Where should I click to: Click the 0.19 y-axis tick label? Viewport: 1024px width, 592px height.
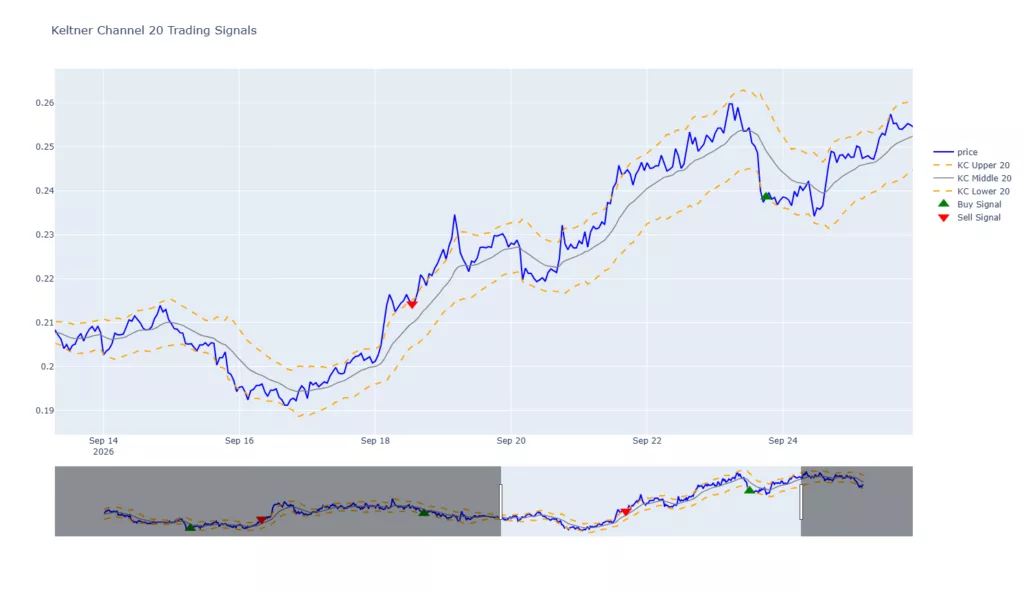point(45,410)
